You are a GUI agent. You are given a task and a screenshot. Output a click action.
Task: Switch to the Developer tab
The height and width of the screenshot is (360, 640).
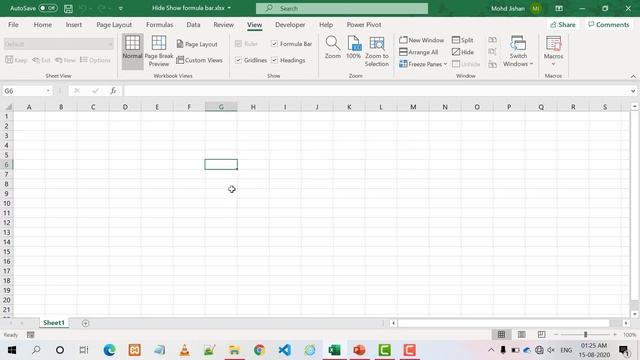(x=290, y=24)
